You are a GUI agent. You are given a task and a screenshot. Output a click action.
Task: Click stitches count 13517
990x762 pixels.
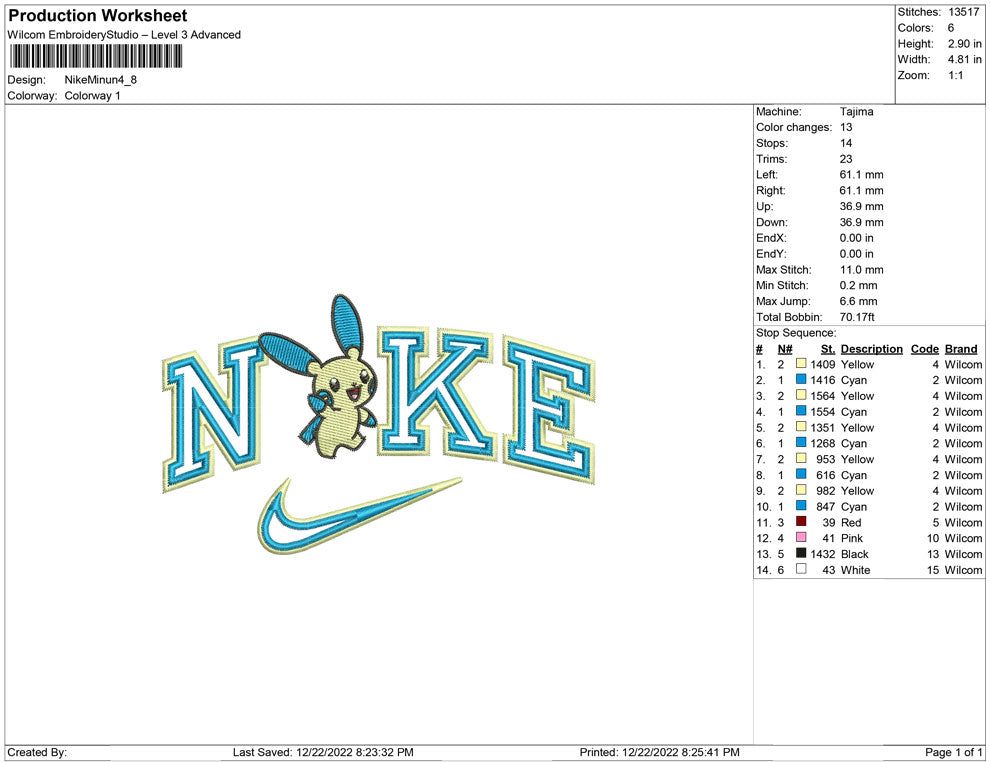964,12
